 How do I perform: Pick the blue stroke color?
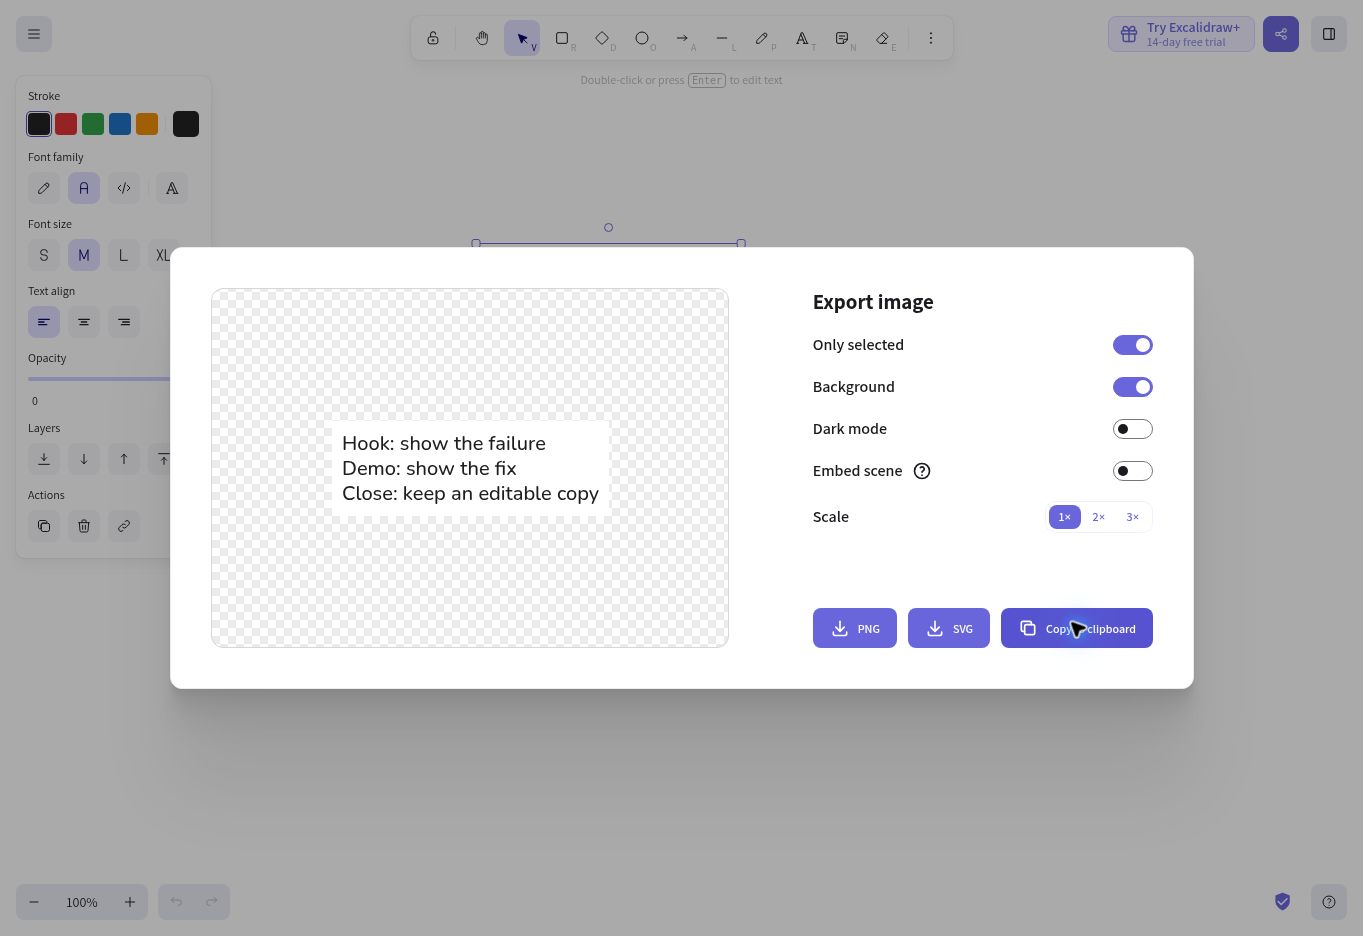120,124
